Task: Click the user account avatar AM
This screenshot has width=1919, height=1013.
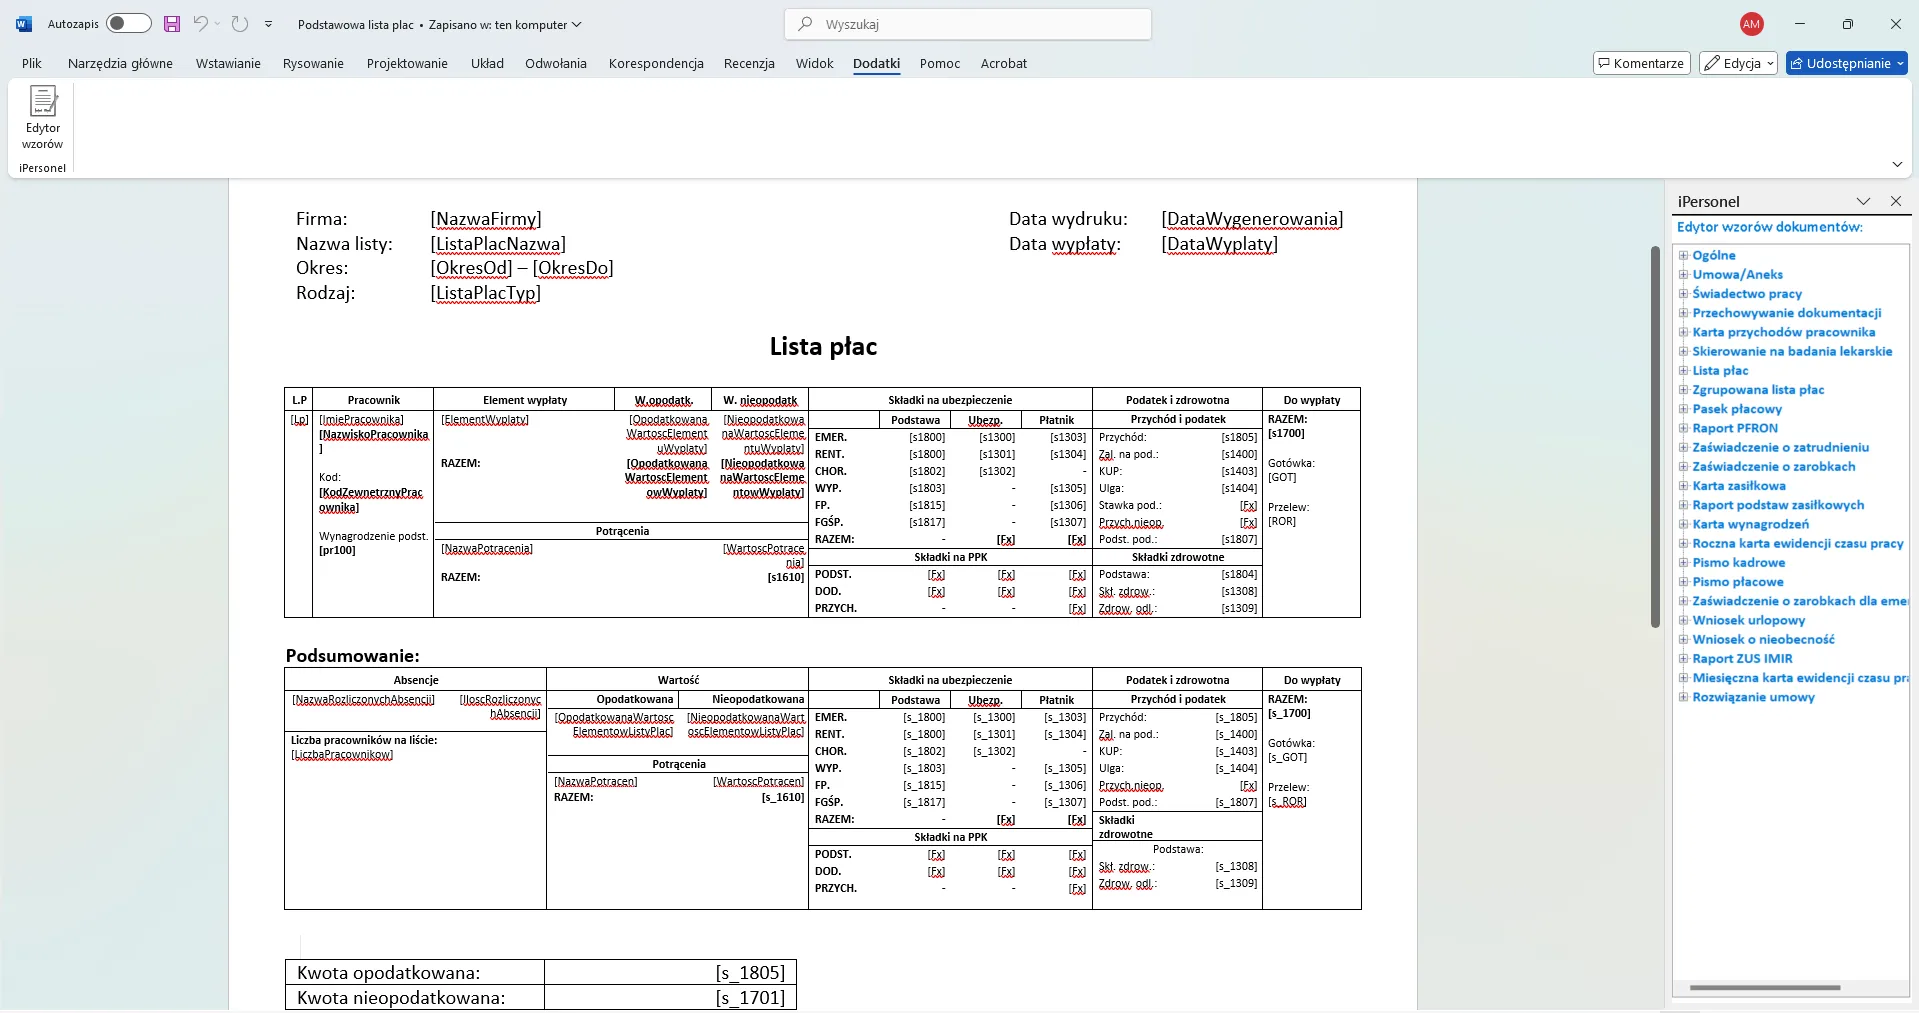Action: click(x=1751, y=24)
